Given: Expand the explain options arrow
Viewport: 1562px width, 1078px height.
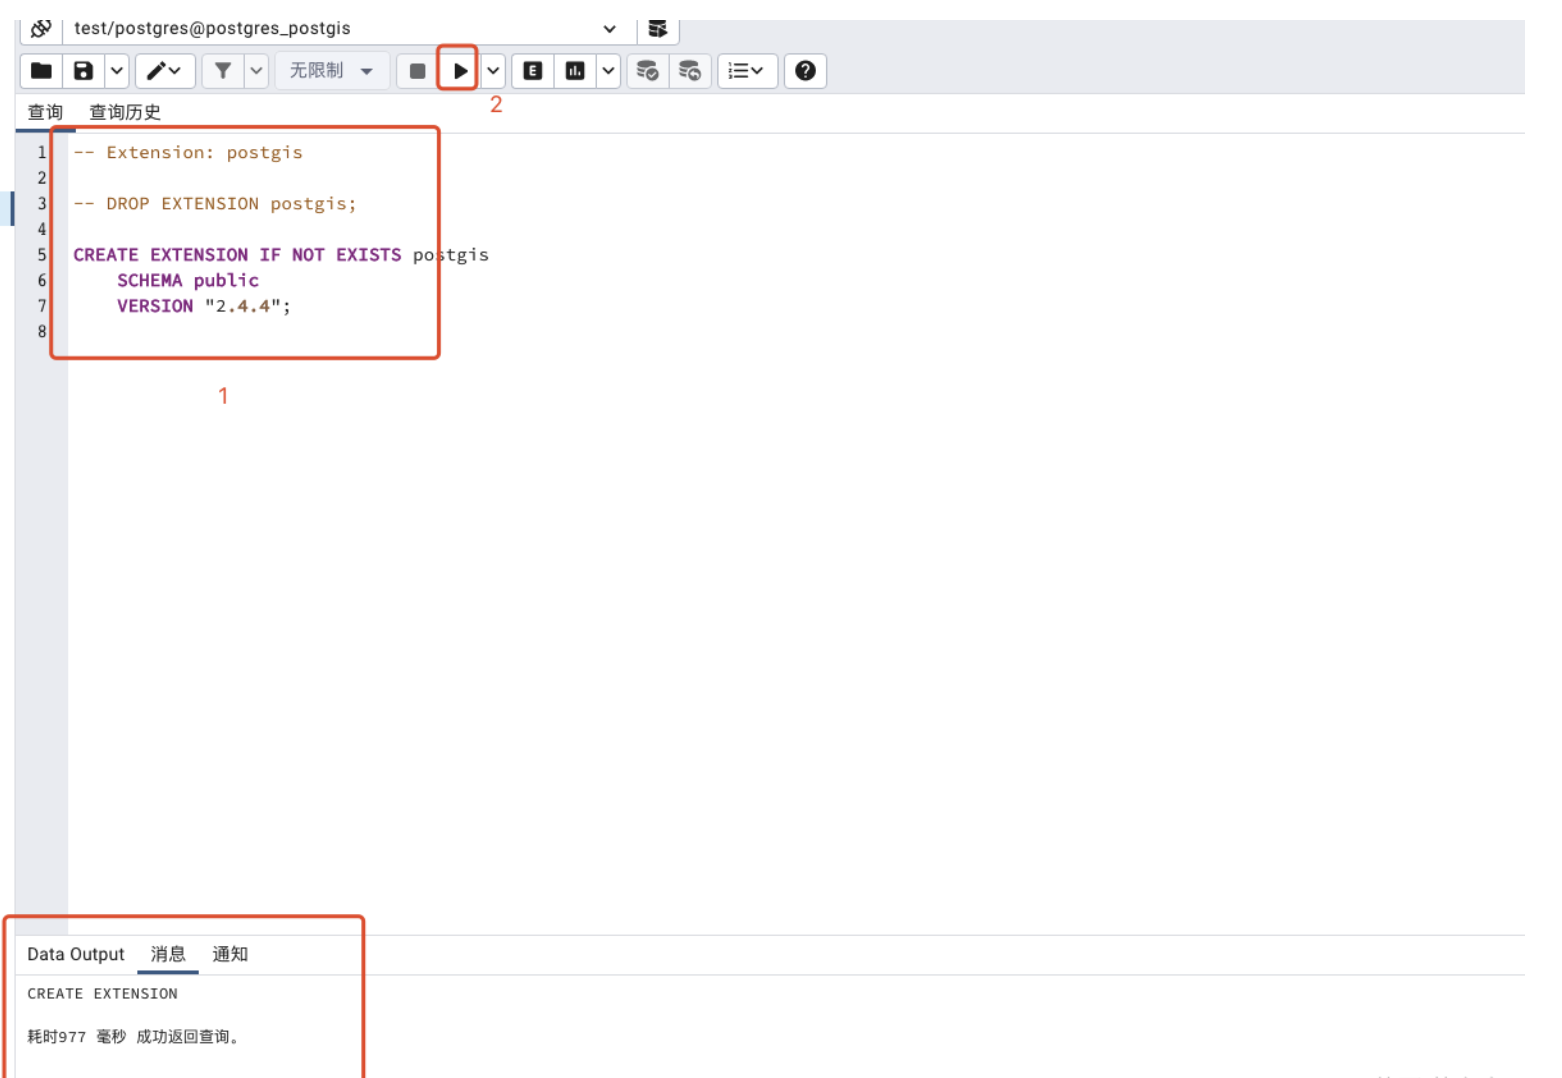Looking at the screenshot, I should pos(608,71).
